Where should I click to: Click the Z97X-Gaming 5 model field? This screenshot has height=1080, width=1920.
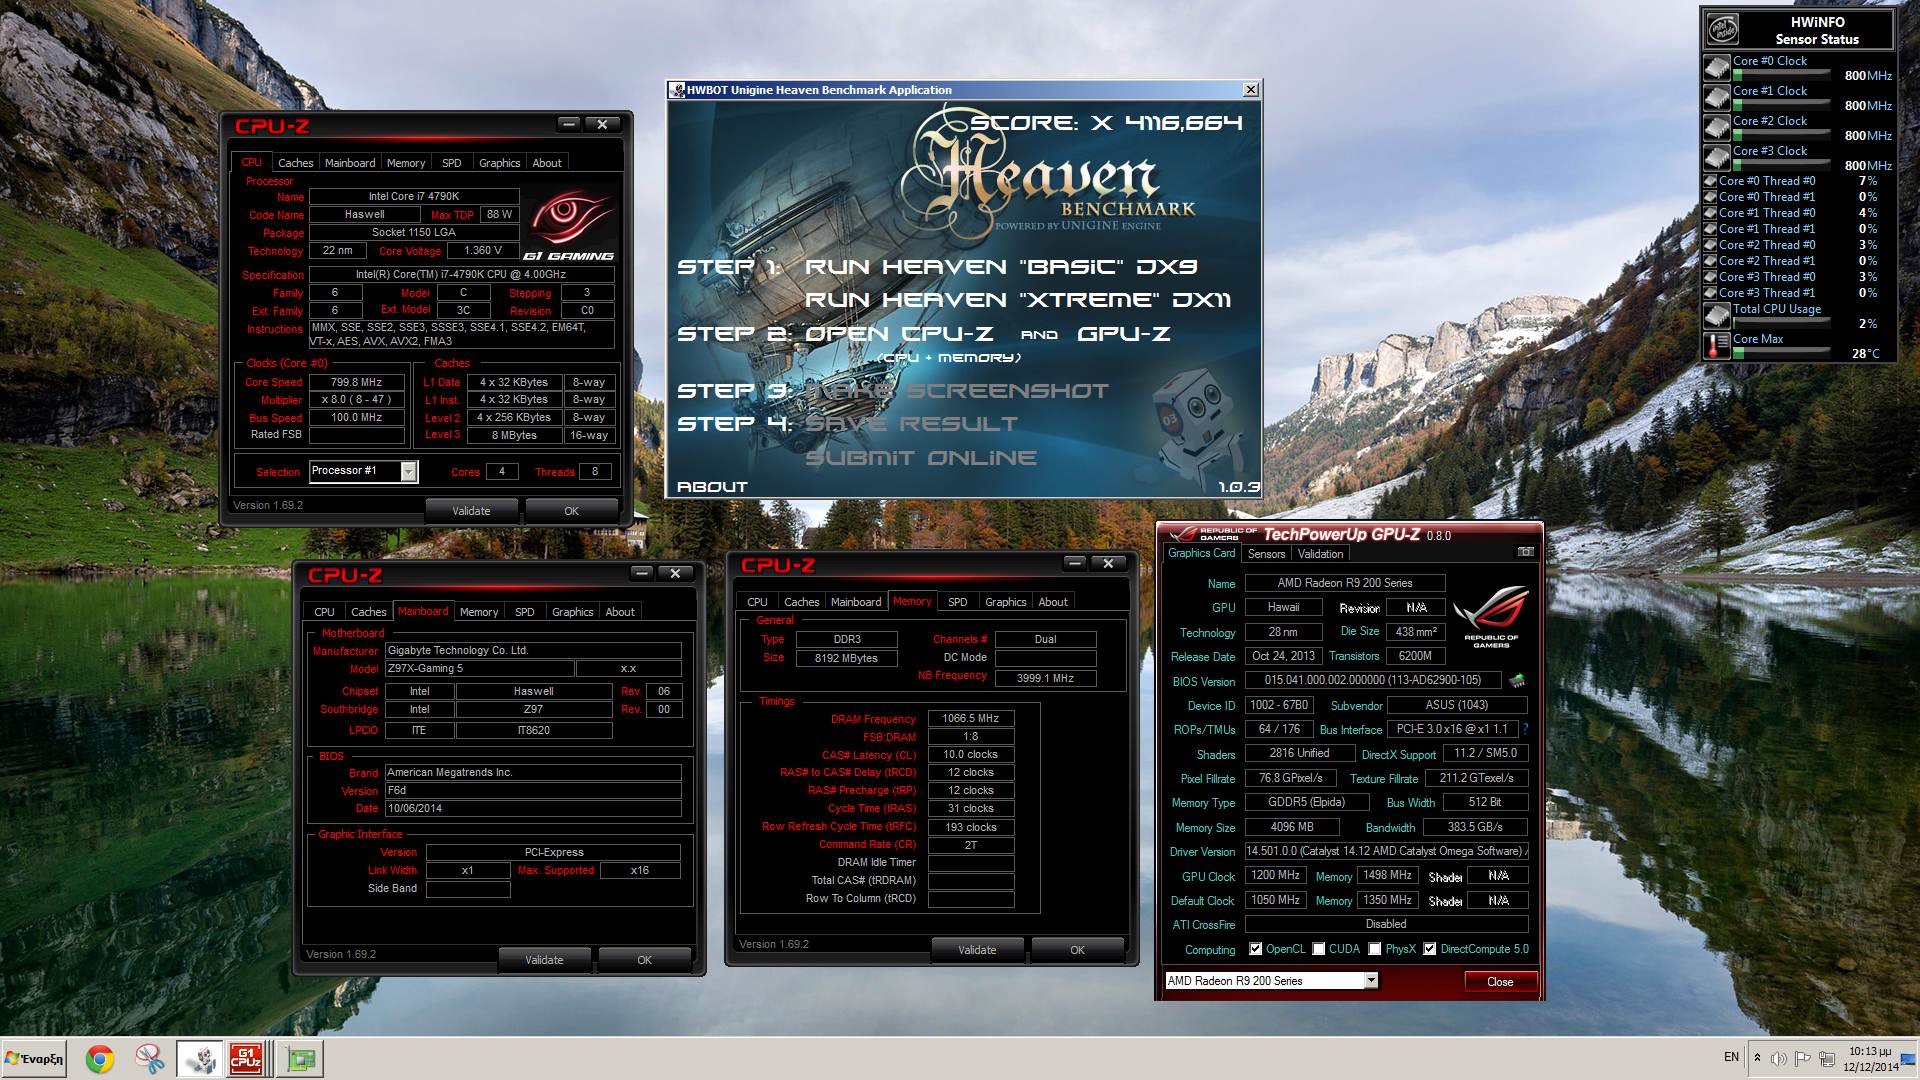480,668
